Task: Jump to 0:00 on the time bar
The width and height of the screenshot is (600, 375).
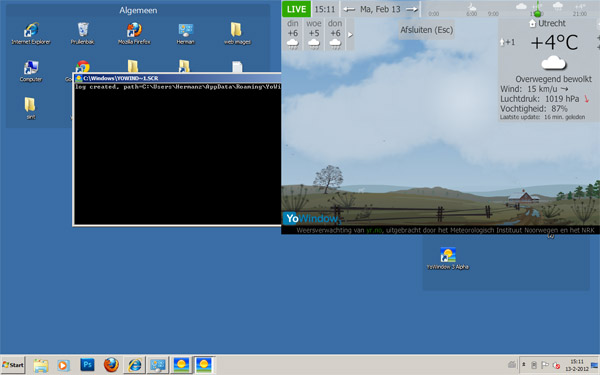Action: pyautogui.click(x=433, y=14)
